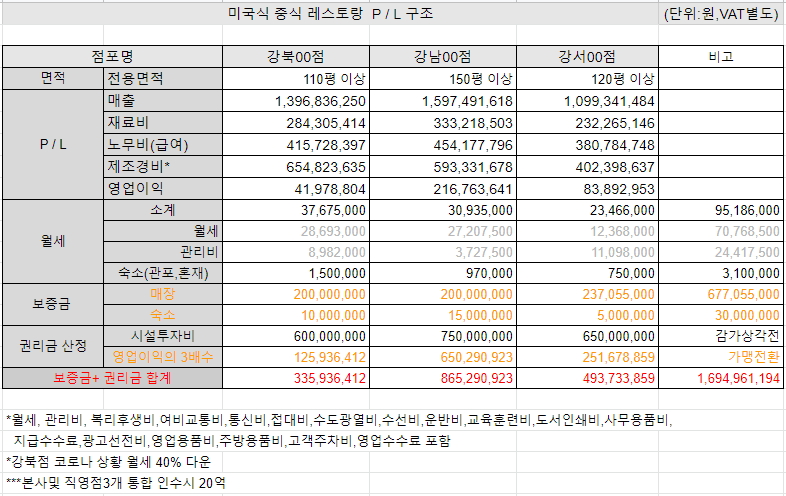
Task: Click footnote '*강북점 코로나 상황 월세 40% 다운'
Action: (x=108, y=461)
